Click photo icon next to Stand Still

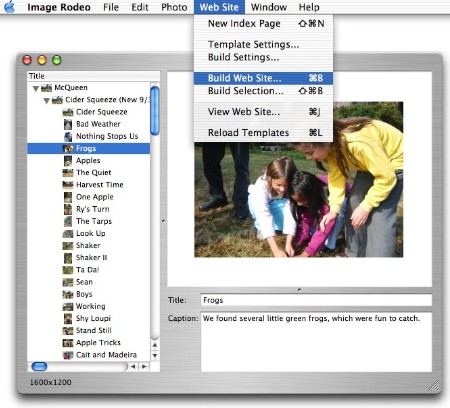tap(68, 331)
